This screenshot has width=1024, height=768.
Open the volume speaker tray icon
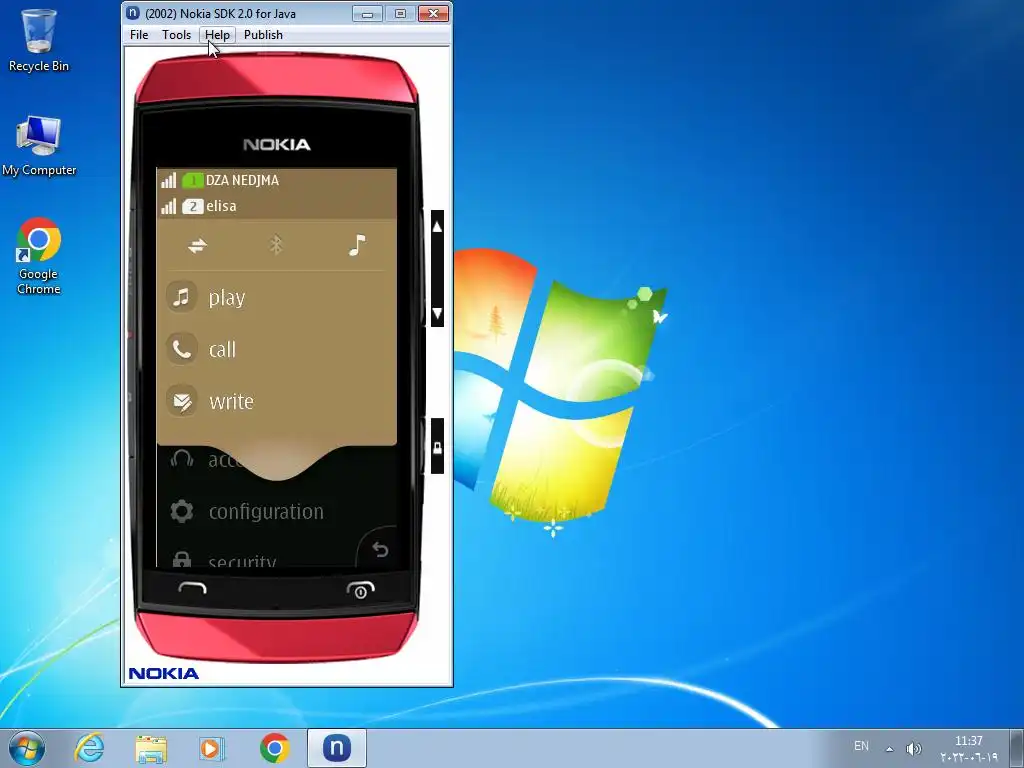click(x=914, y=748)
